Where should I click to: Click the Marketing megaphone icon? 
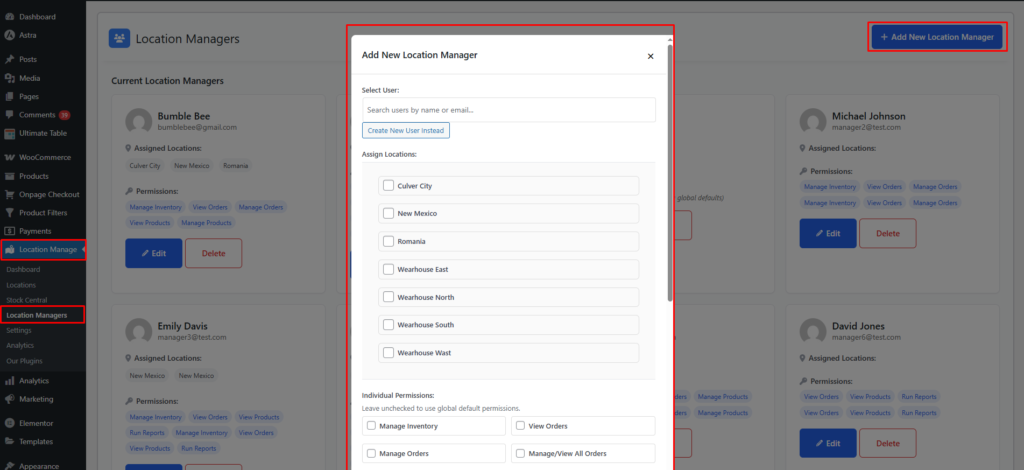point(9,399)
